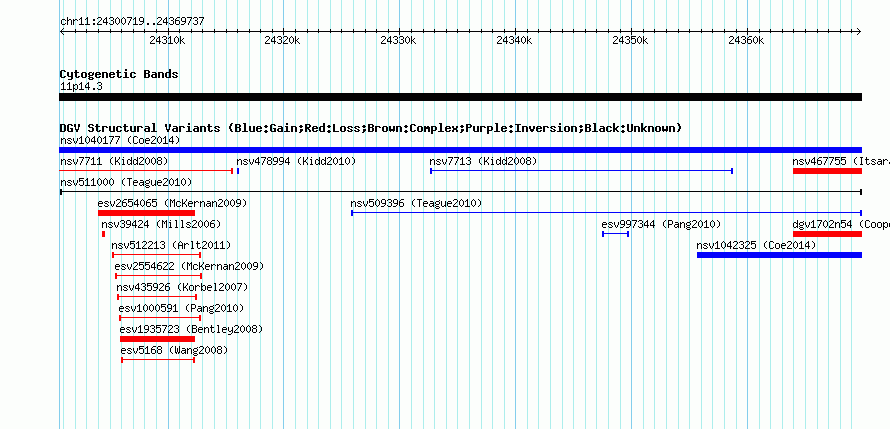Image resolution: width=890 pixels, height=429 pixels.
Task: Click the nsv478994 (Kidd2010) variant label
Action: click(296, 162)
